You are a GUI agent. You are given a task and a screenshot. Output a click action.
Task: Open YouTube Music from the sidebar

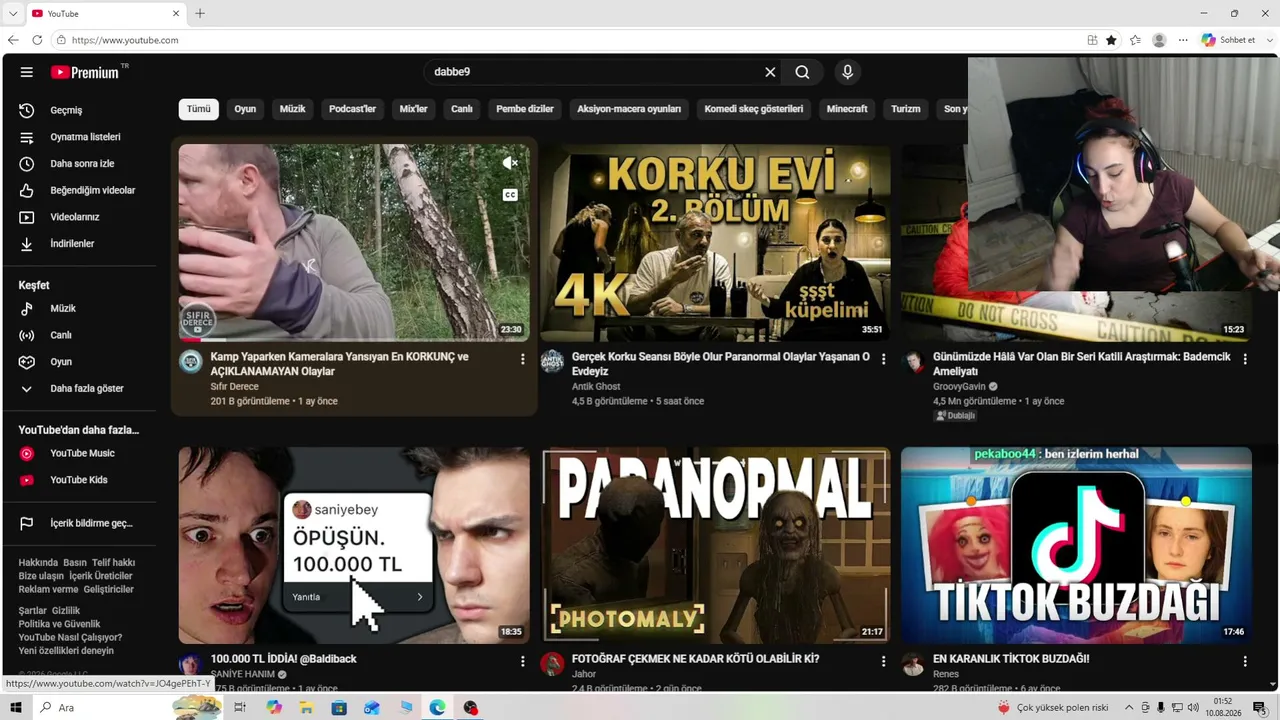click(x=80, y=453)
